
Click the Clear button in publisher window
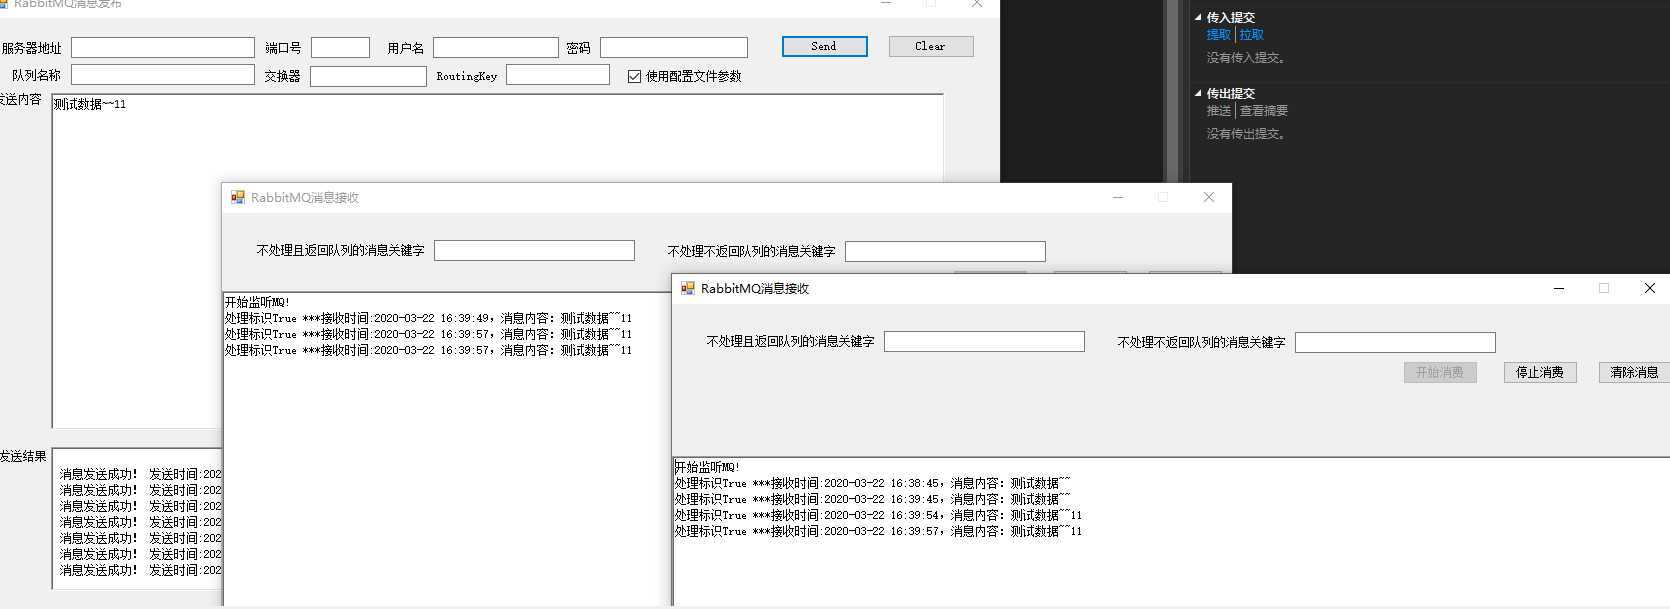[929, 46]
